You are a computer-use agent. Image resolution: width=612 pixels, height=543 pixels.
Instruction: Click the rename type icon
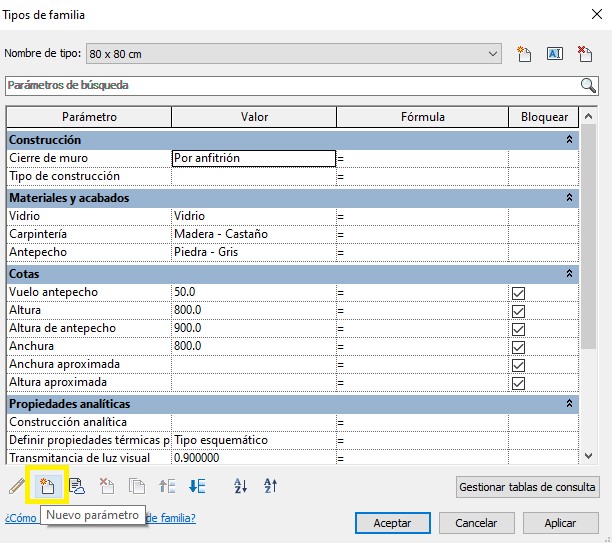(x=555, y=53)
